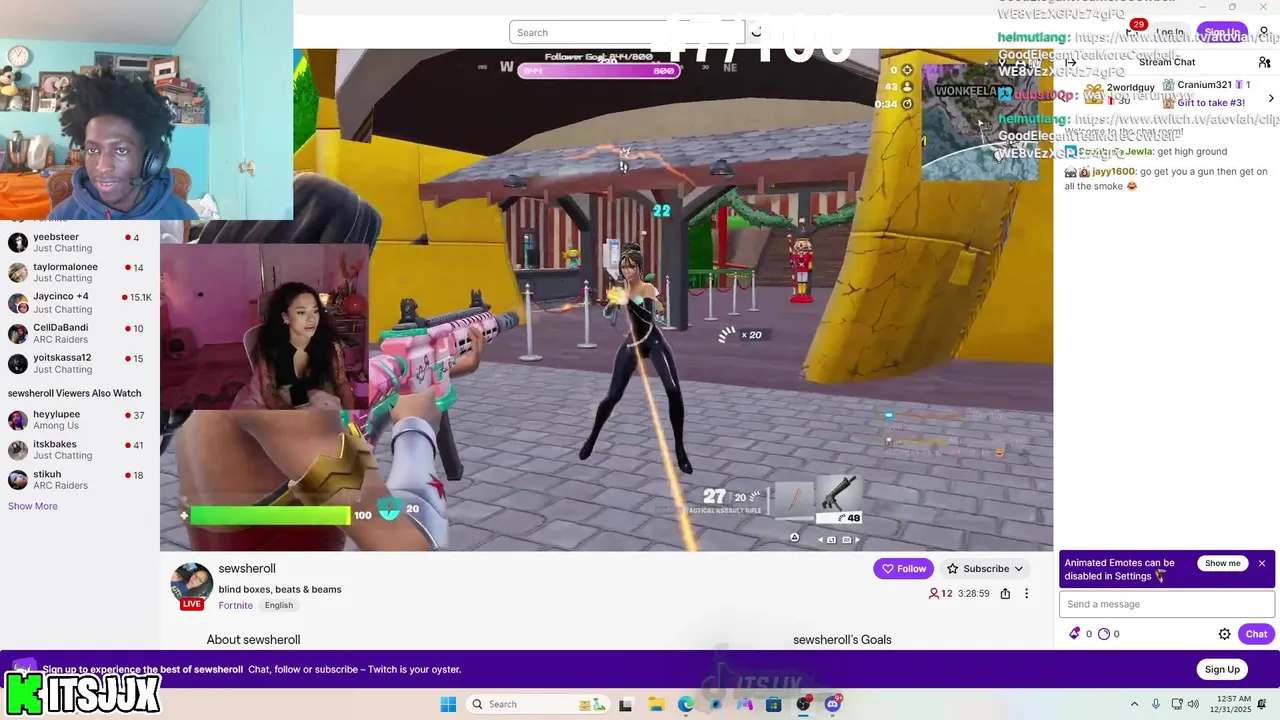This screenshot has height=720, width=1280.
Task: Click the top bar Sign Up button
Action: pos(1221,32)
